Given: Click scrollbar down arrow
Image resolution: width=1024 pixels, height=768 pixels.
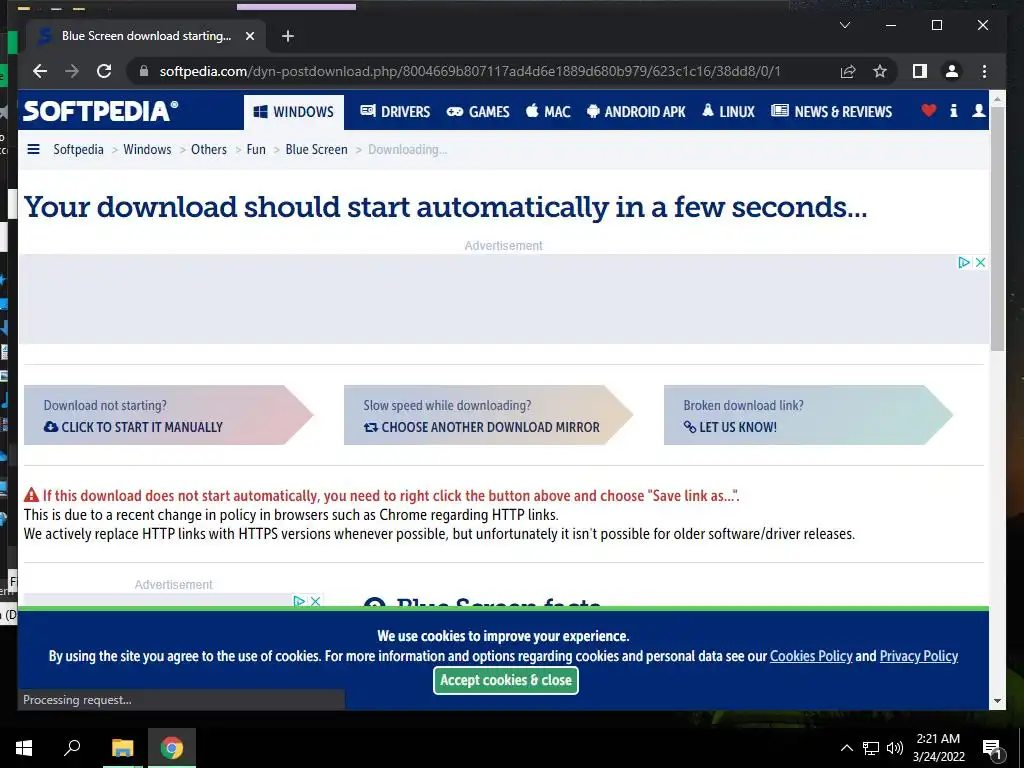Looking at the screenshot, I should click(x=997, y=701).
